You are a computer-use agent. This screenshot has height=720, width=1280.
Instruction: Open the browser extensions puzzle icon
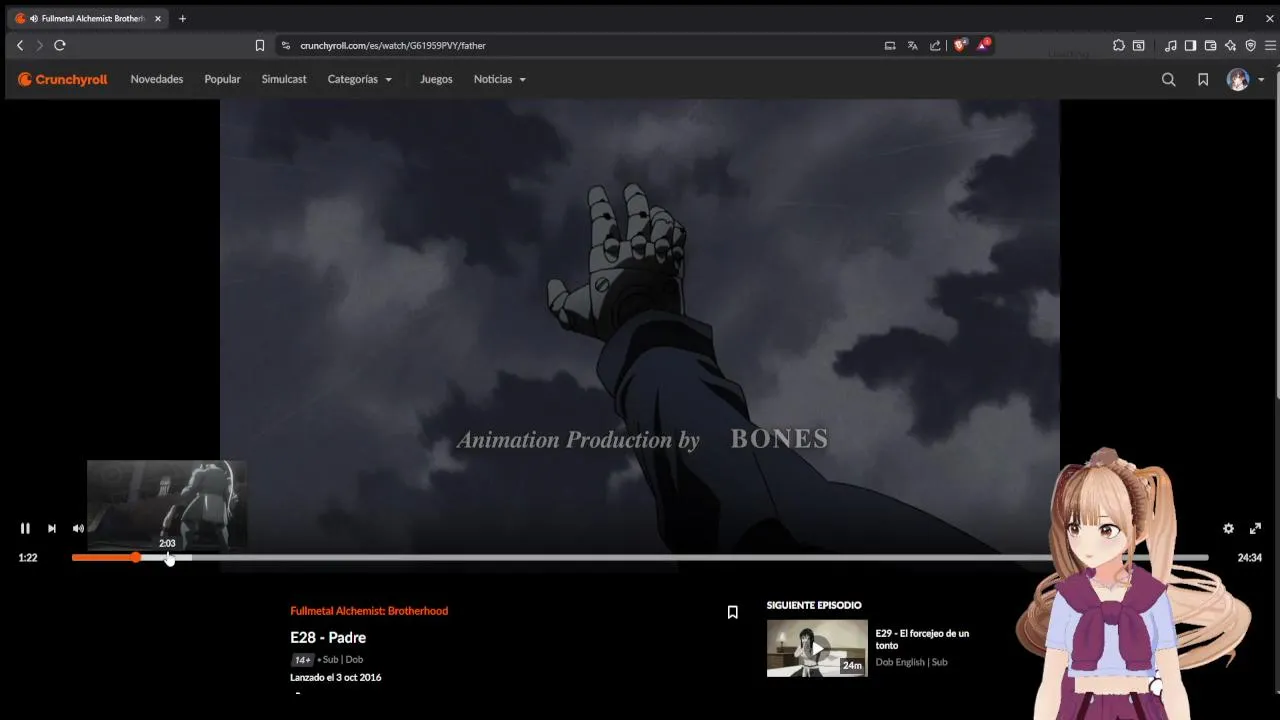pyautogui.click(x=1119, y=45)
